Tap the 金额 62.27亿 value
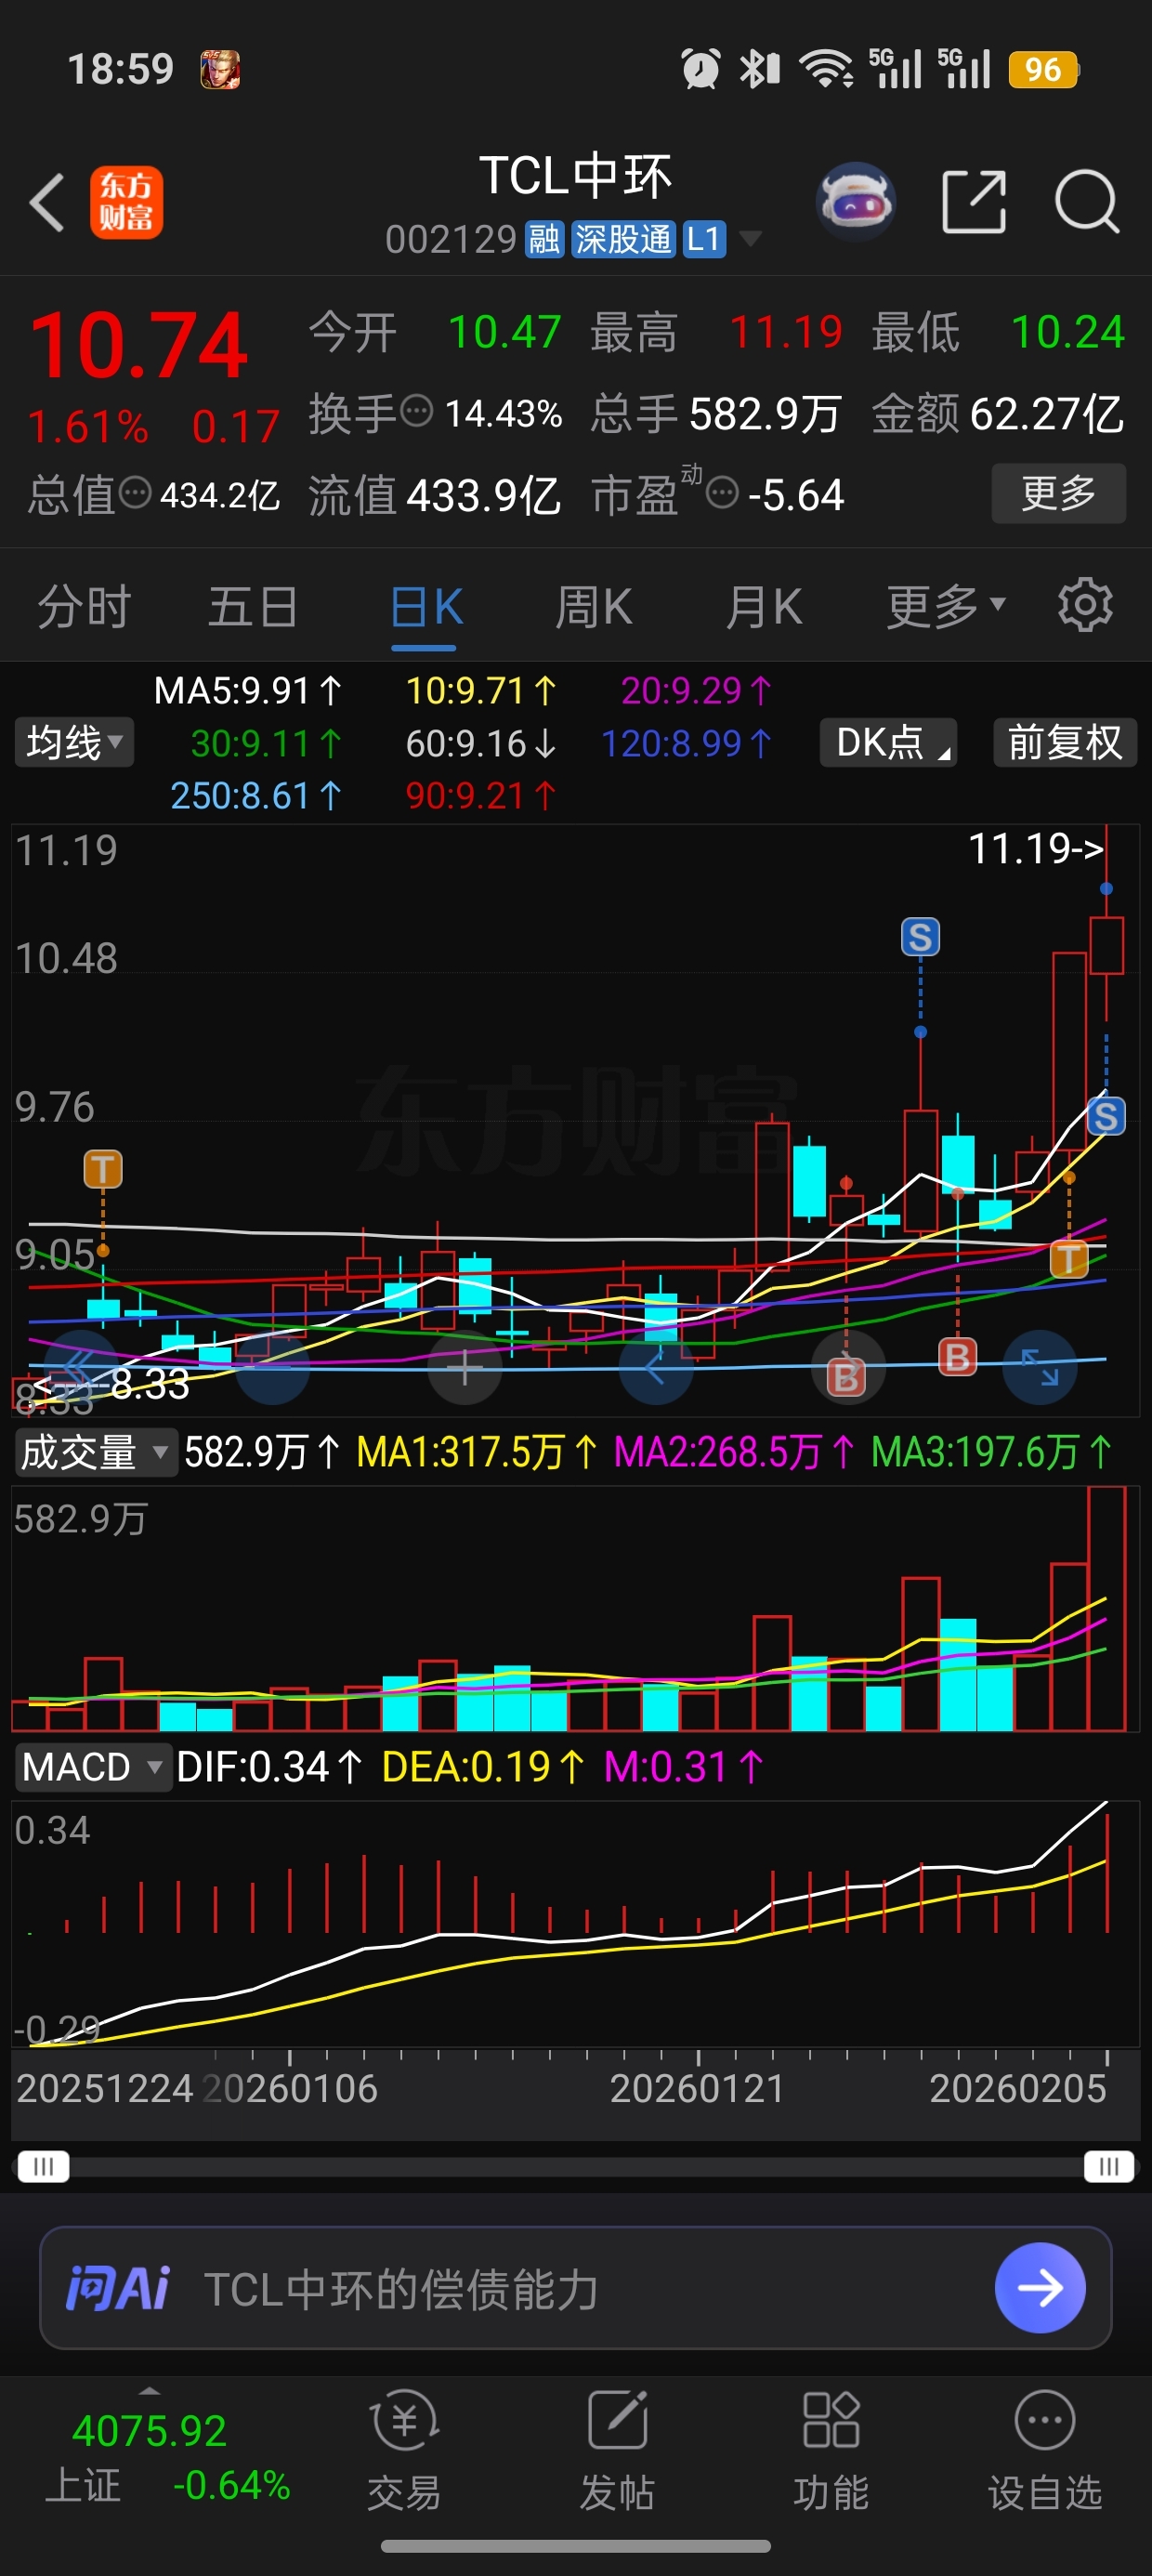This screenshot has width=1152, height=2576. pyautogui.click(x=1046, y=413)
